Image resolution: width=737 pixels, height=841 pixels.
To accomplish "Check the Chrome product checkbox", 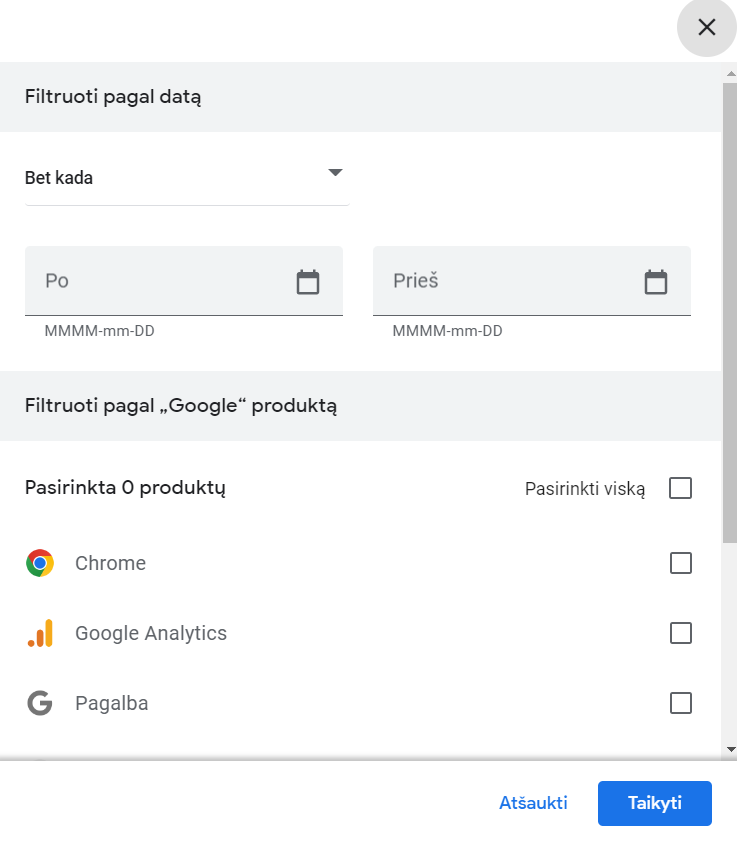I will 681,563.
